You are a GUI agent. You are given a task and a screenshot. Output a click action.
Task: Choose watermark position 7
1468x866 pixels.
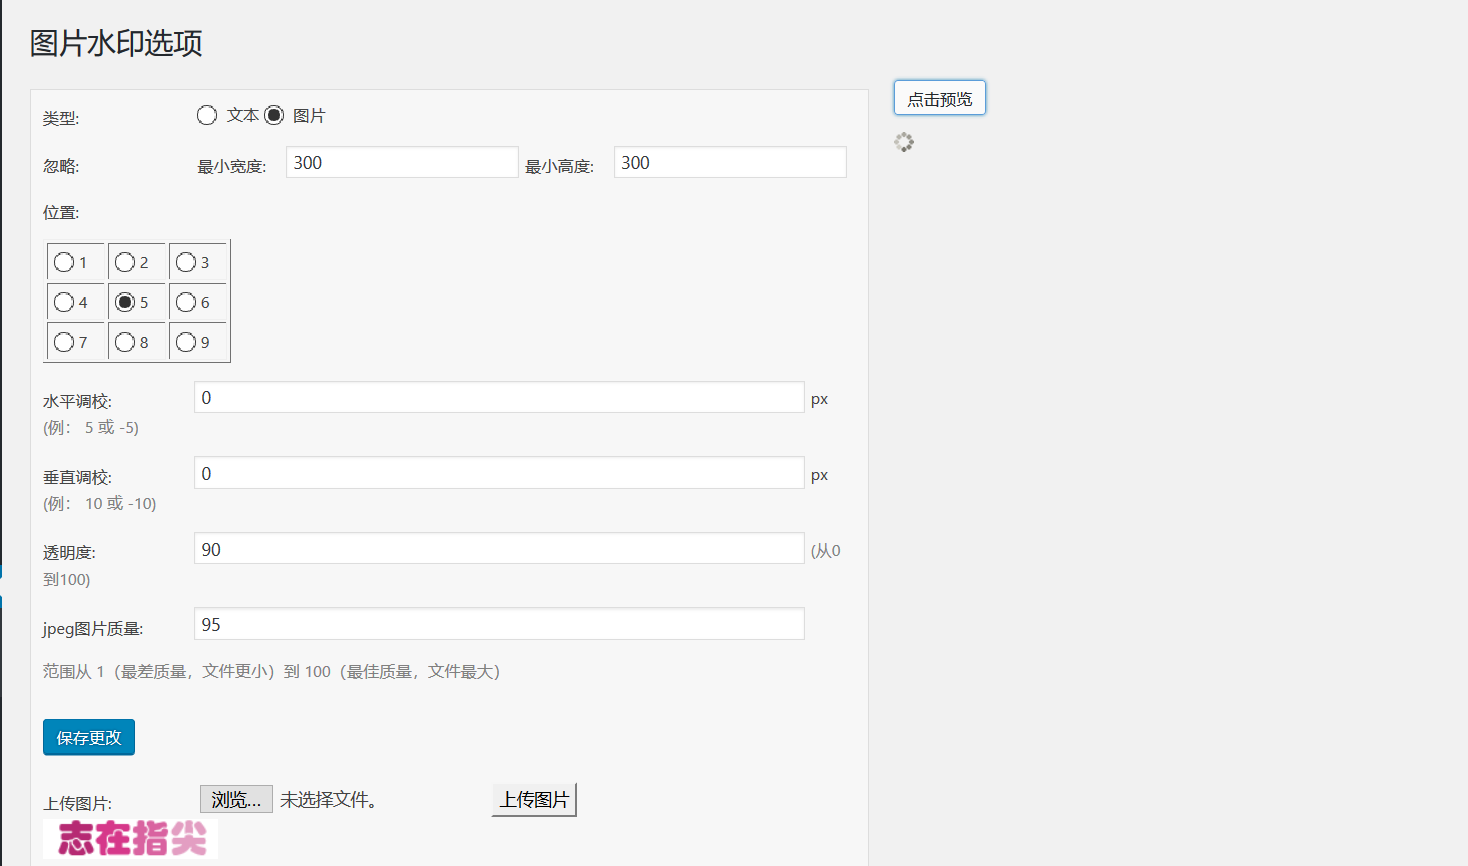[x=64, y=342]
